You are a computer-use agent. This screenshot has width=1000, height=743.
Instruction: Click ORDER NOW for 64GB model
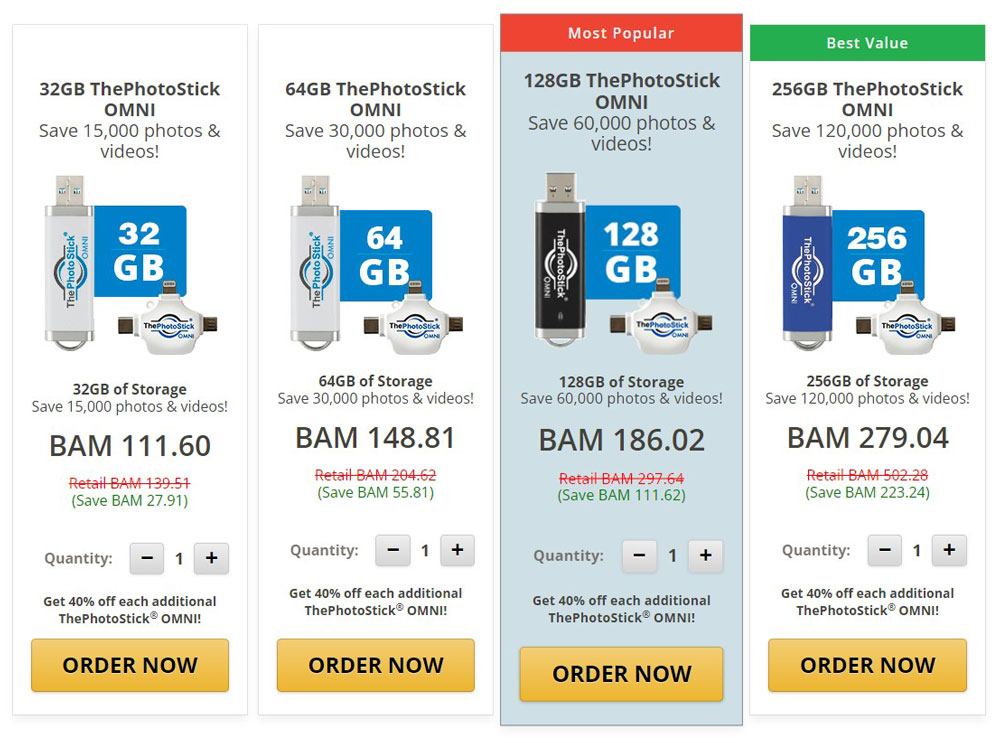point(376,665)
